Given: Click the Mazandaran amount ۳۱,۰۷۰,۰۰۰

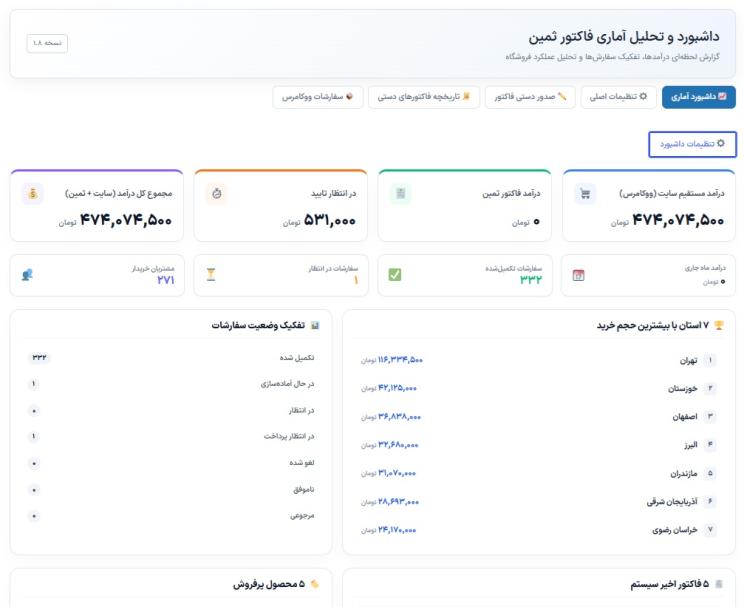Looking at the screenshot, I should coord(397,473).
